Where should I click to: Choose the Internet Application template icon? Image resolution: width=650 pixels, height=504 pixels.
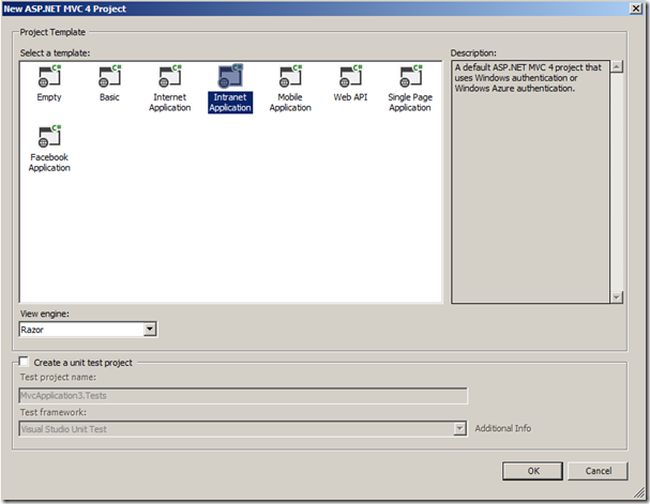[x=170, y=76]
